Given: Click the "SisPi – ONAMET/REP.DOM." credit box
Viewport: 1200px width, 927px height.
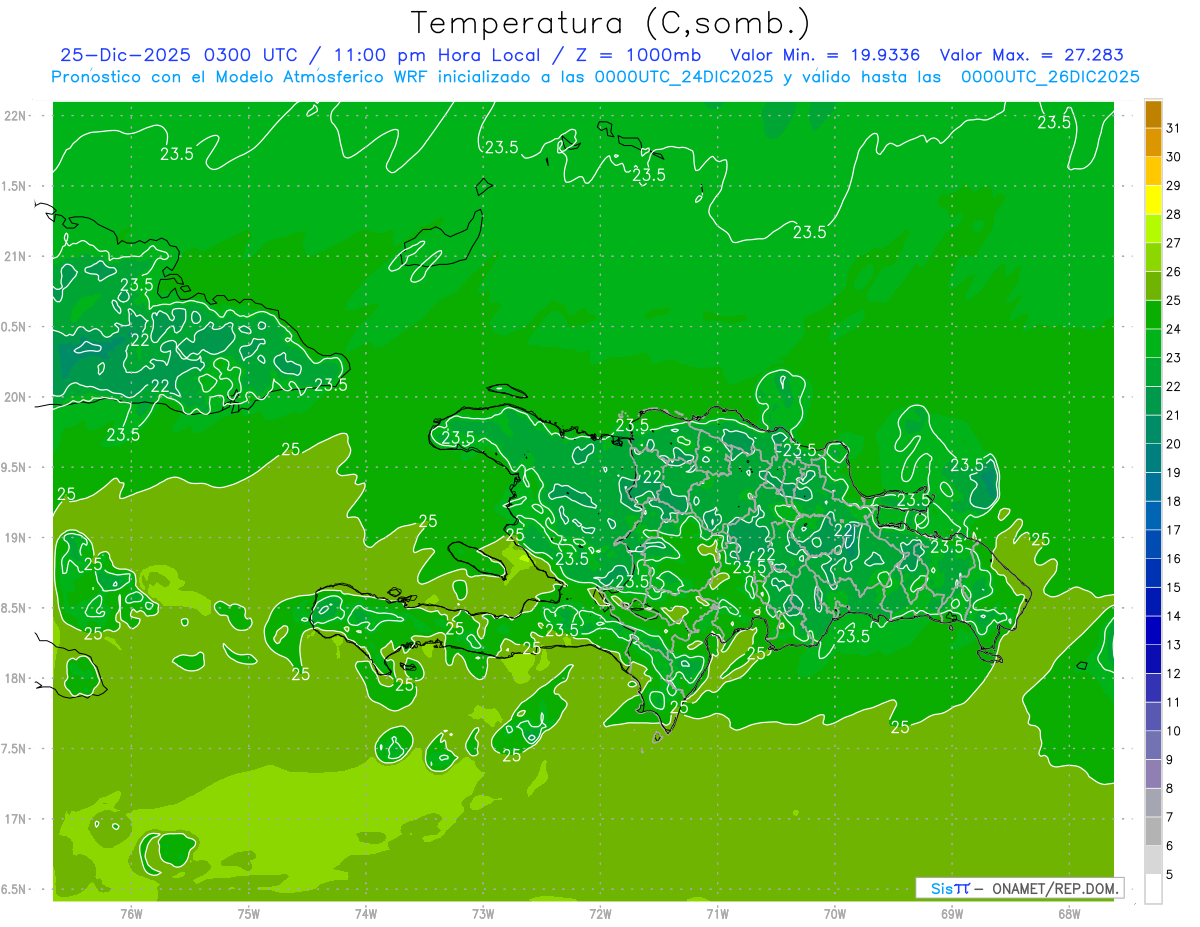Looking at the screenshot, I should point(1019,888).
